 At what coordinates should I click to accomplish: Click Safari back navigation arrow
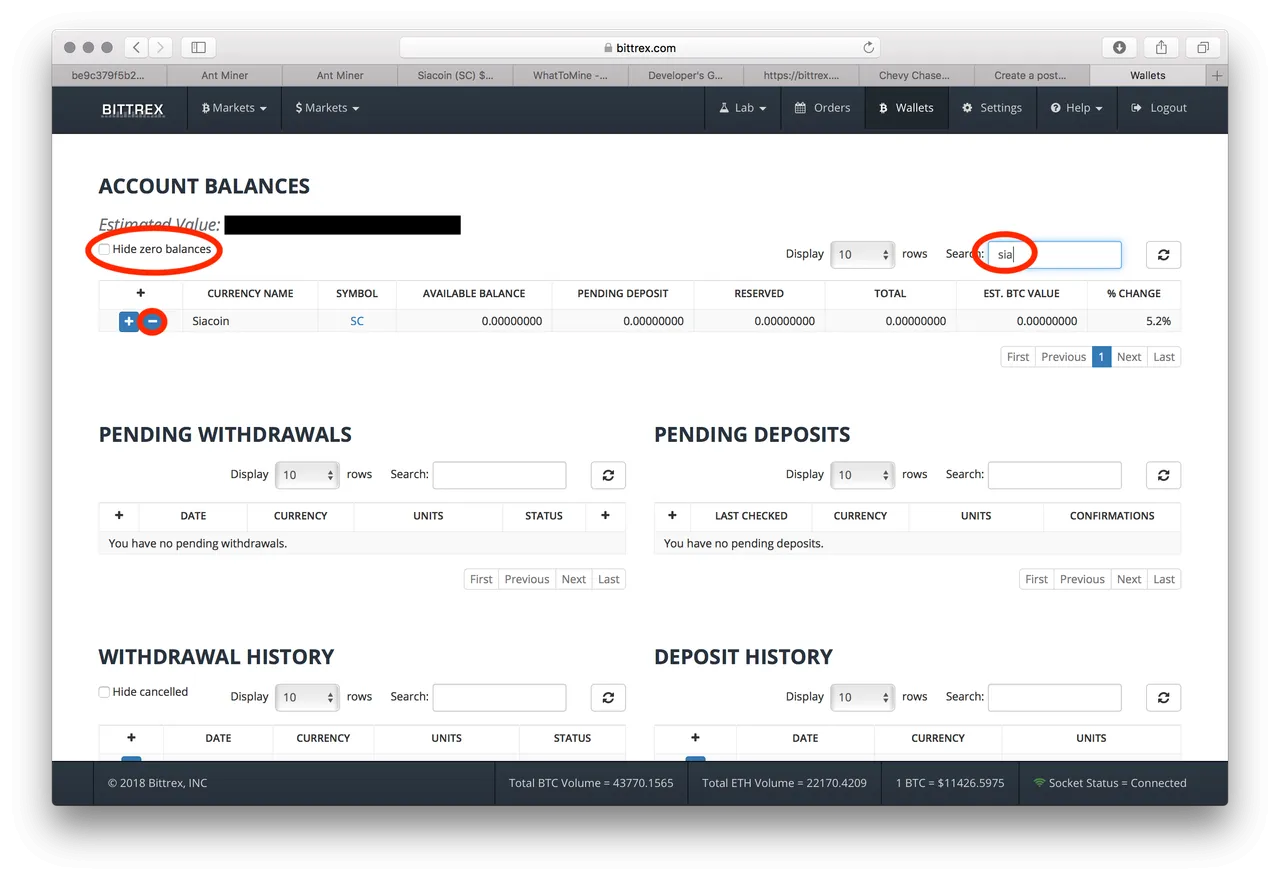click(137, 47)
